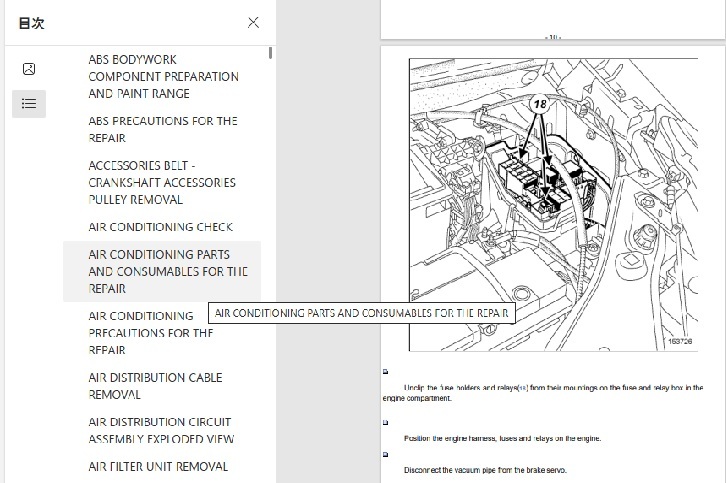Open Air Conditioning Precautions for the Repair
Screen dimensions: 726x483
tap(150, 333)
